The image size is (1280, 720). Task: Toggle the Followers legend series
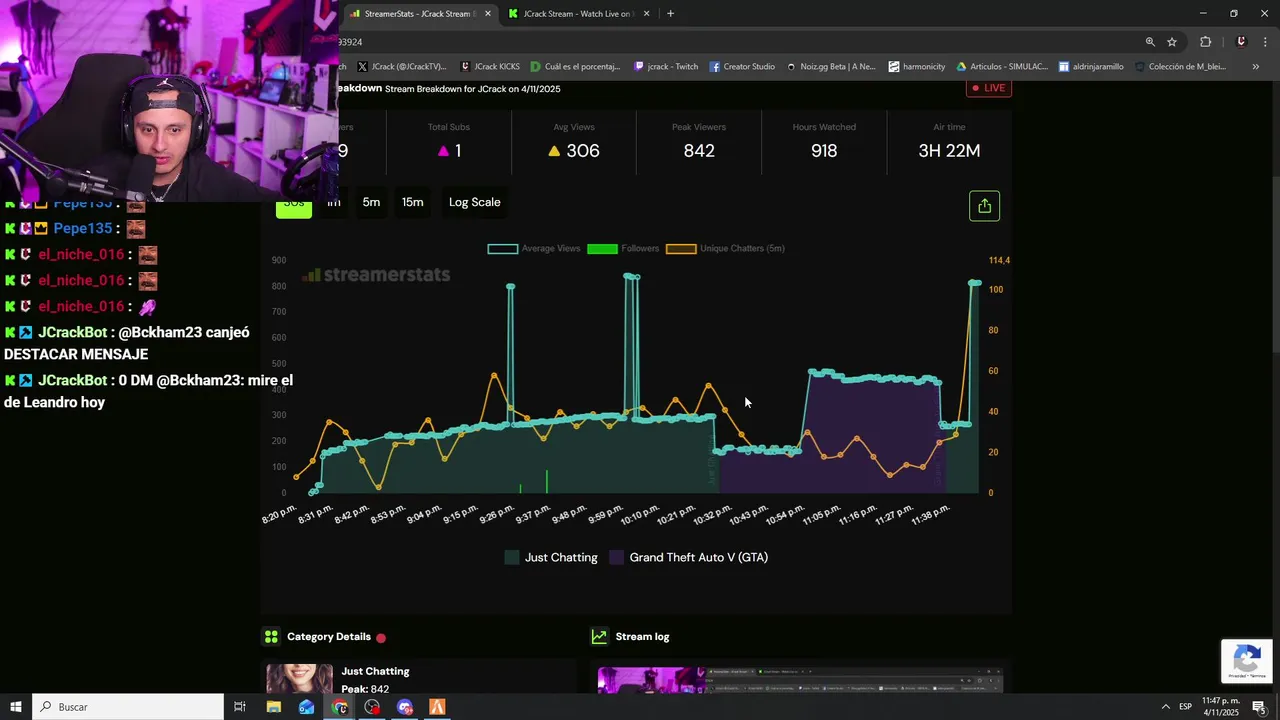(x=623, y=248)
